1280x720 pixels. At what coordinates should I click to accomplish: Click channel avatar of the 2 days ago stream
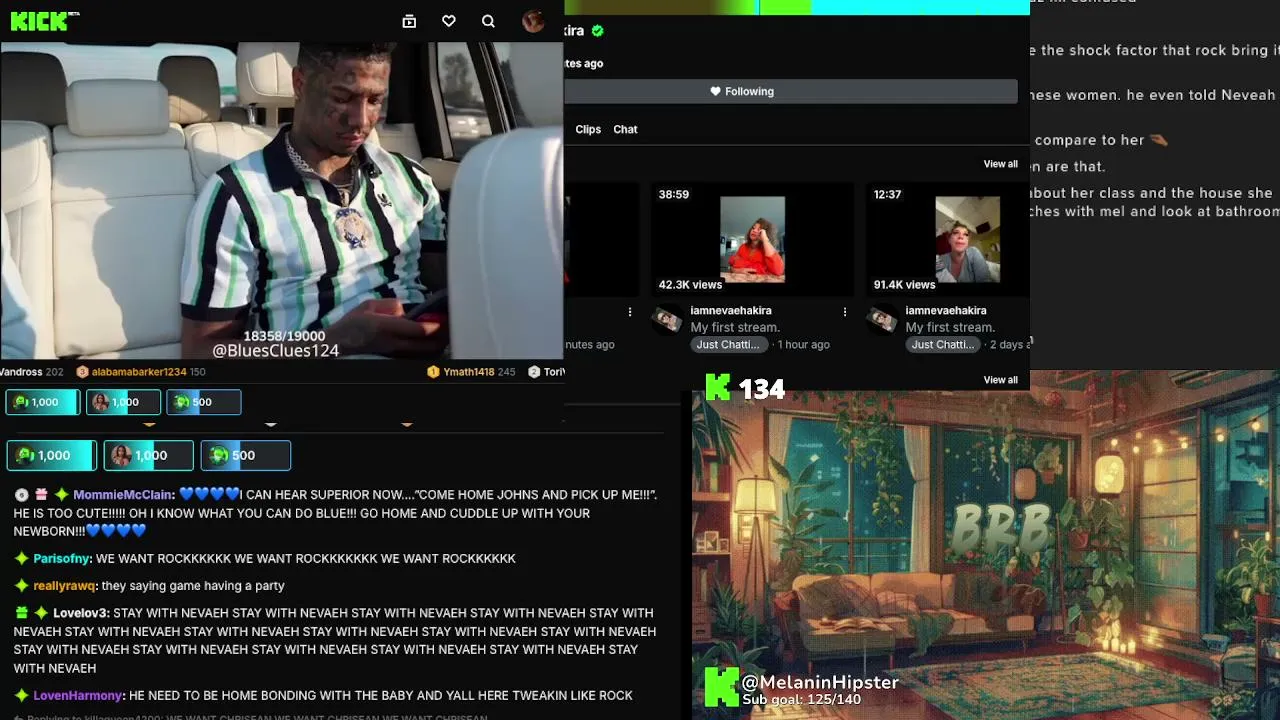coord(882,320)
